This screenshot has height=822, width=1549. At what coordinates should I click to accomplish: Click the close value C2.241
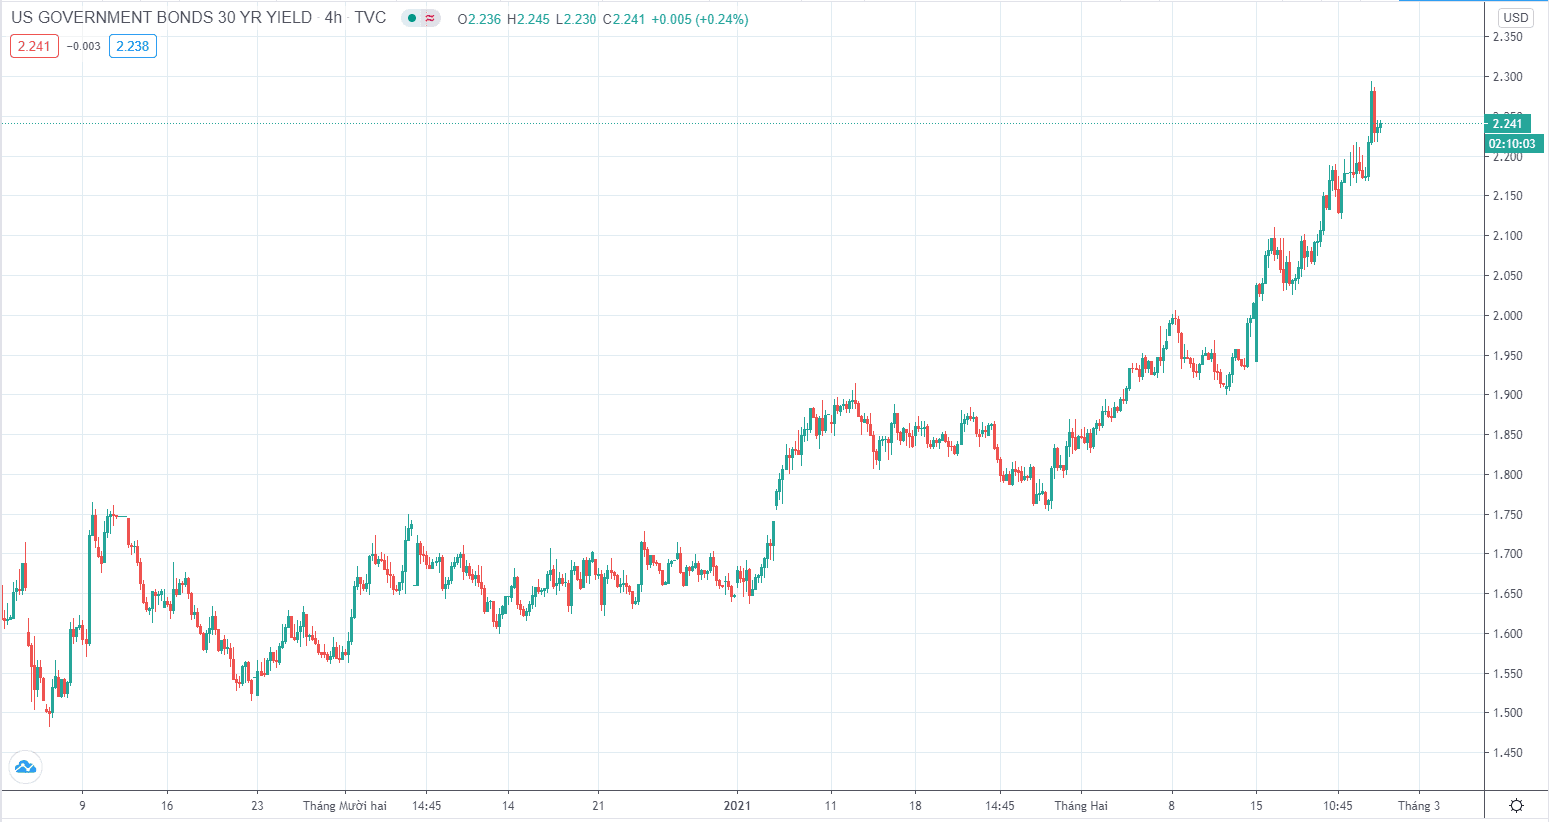pos(625,19)
